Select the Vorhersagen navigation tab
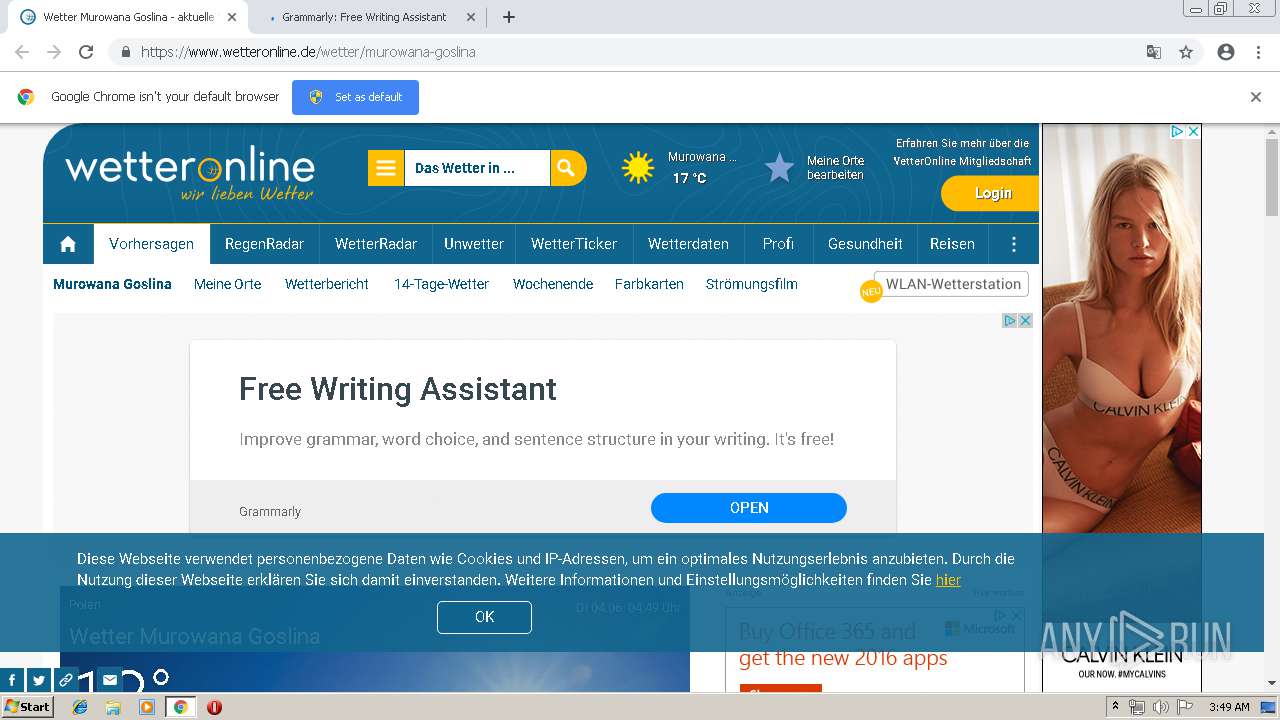 pos(152,244)
